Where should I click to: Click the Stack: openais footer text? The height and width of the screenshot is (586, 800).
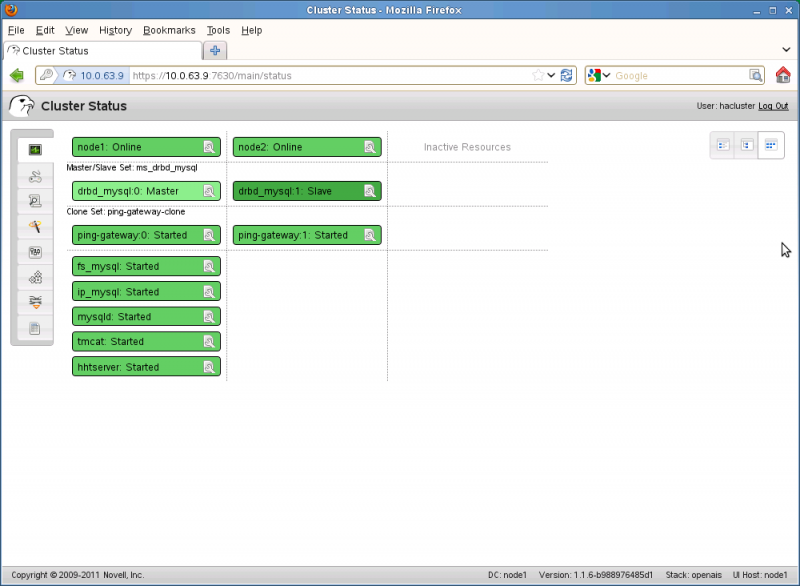coord(693,575)
